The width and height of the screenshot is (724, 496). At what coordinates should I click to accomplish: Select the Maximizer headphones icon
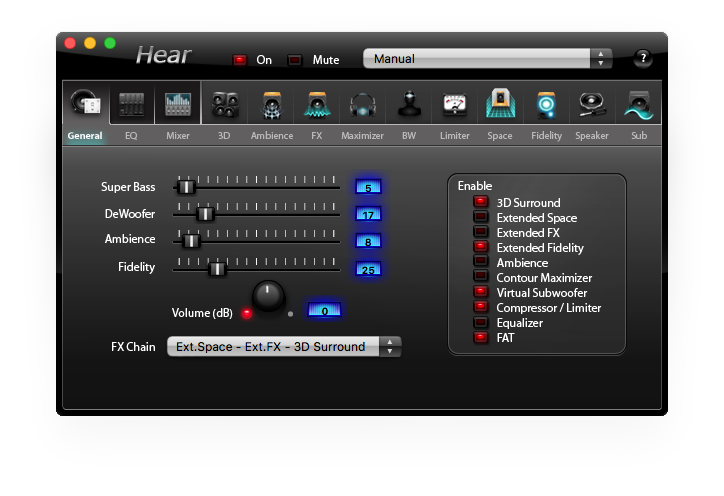(362, 104)
